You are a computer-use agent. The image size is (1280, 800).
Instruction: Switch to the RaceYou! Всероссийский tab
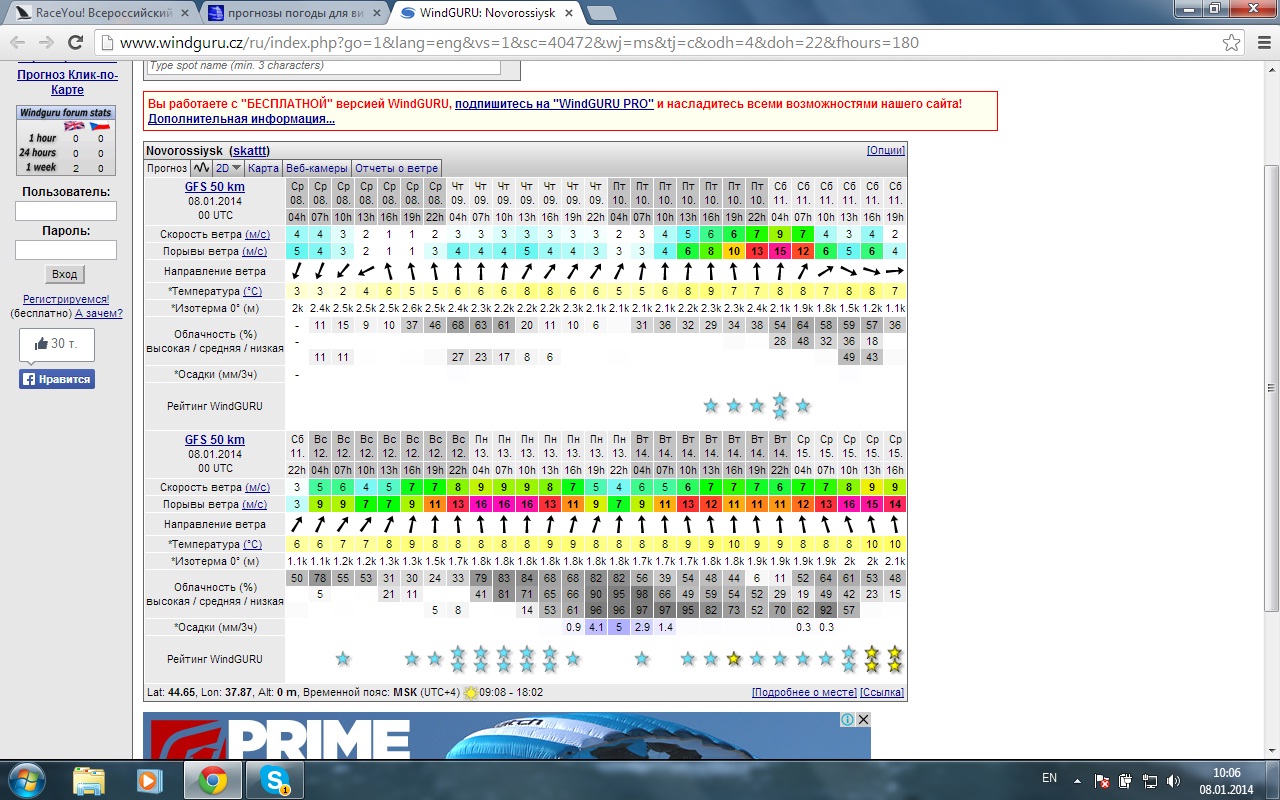click(103, 14)
